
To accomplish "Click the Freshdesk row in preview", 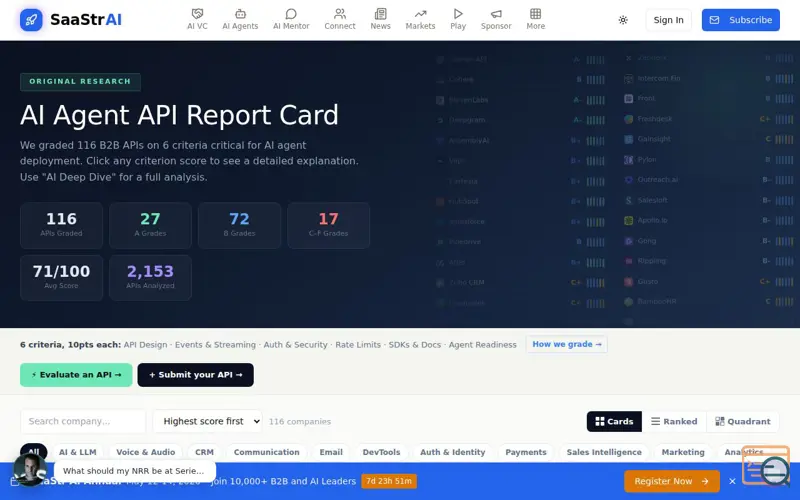I will (709, 119).
